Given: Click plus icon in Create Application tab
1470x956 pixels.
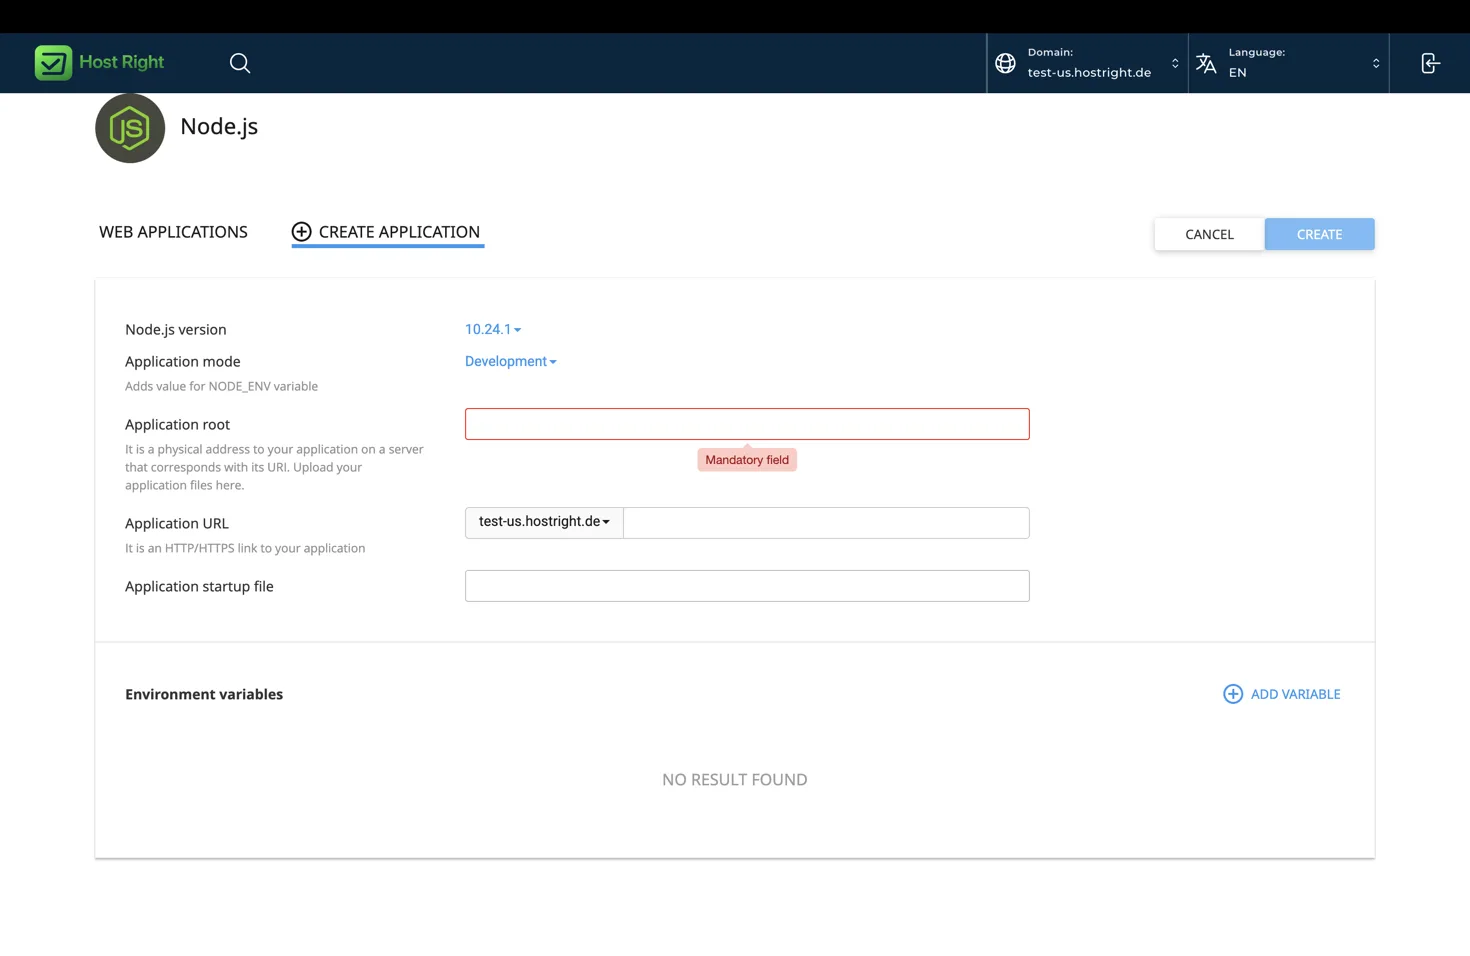Looking at the screenshot, I should point(301,232).
